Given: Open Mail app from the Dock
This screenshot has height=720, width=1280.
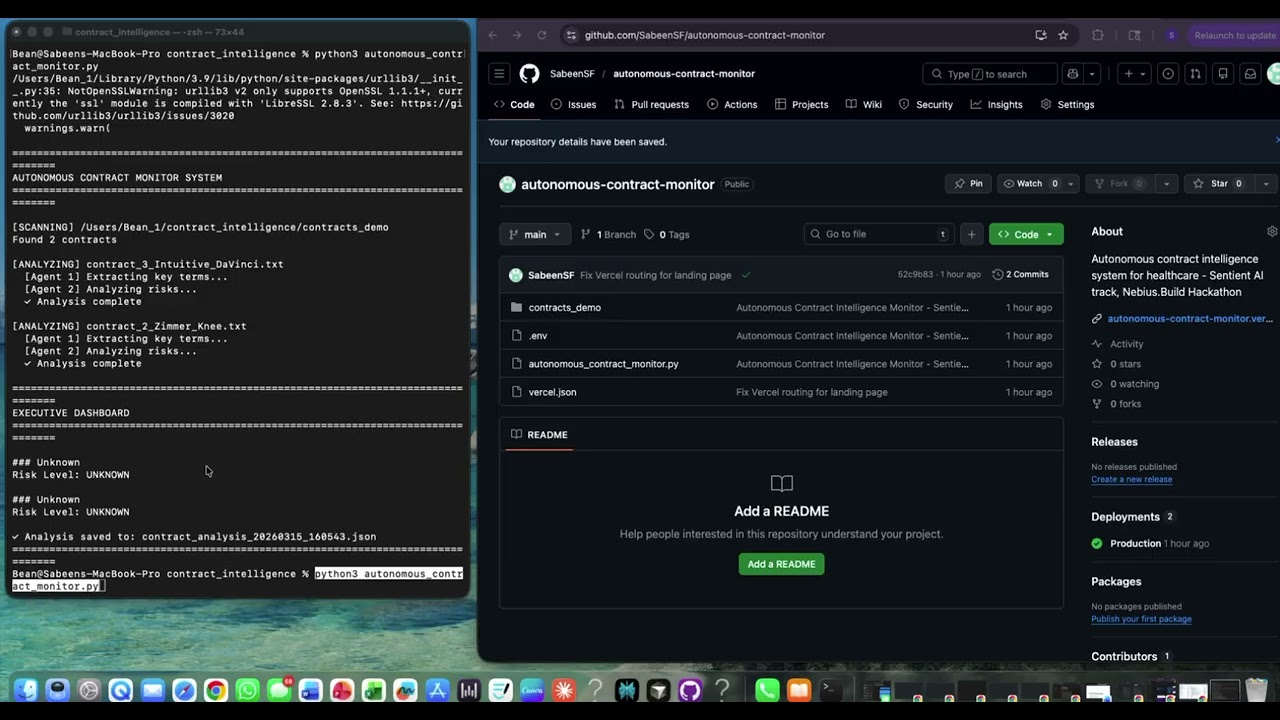Looking at the screenshot, I should [x=152, y=690].
